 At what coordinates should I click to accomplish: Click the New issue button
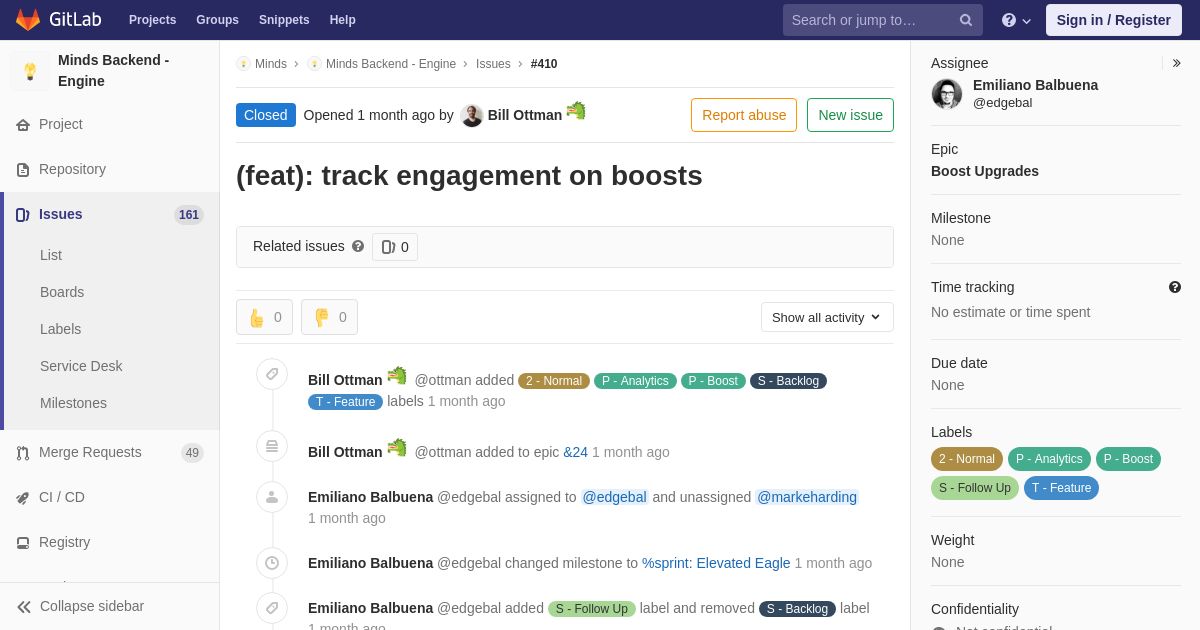coord(850,115)
